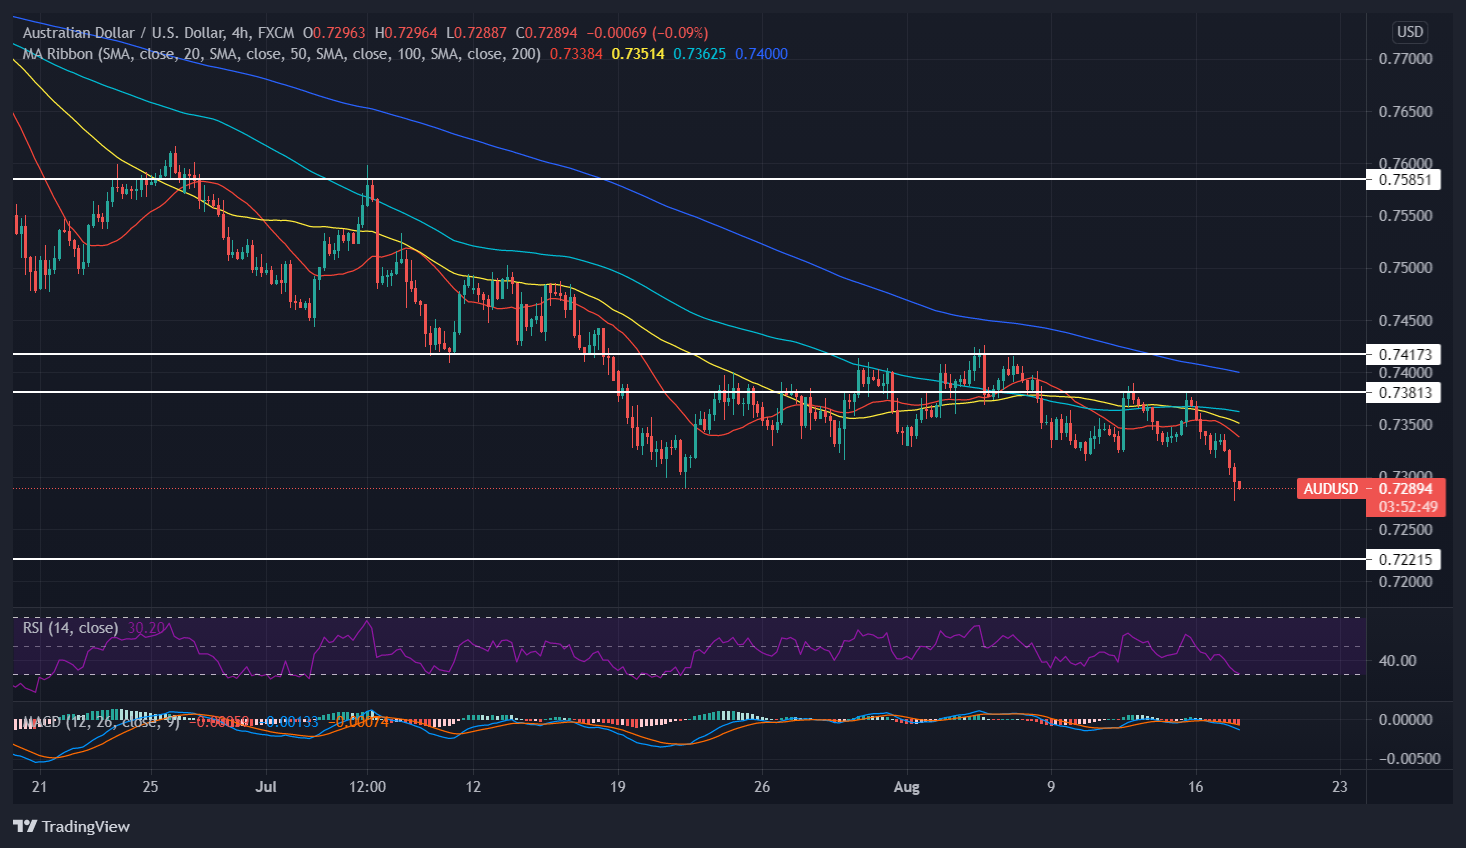Click the RSI 40.00 scale label
Screen dimensions: 1466x848
[1397, 660]
